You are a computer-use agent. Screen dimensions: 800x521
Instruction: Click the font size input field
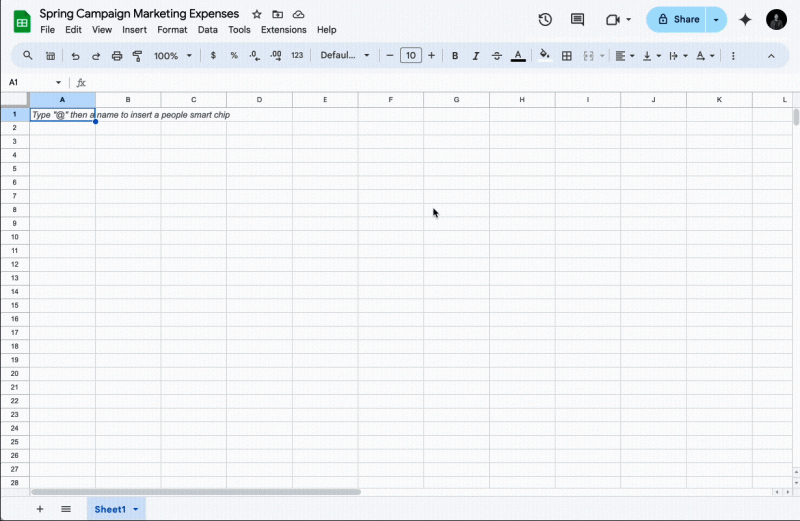coord(411,56)
